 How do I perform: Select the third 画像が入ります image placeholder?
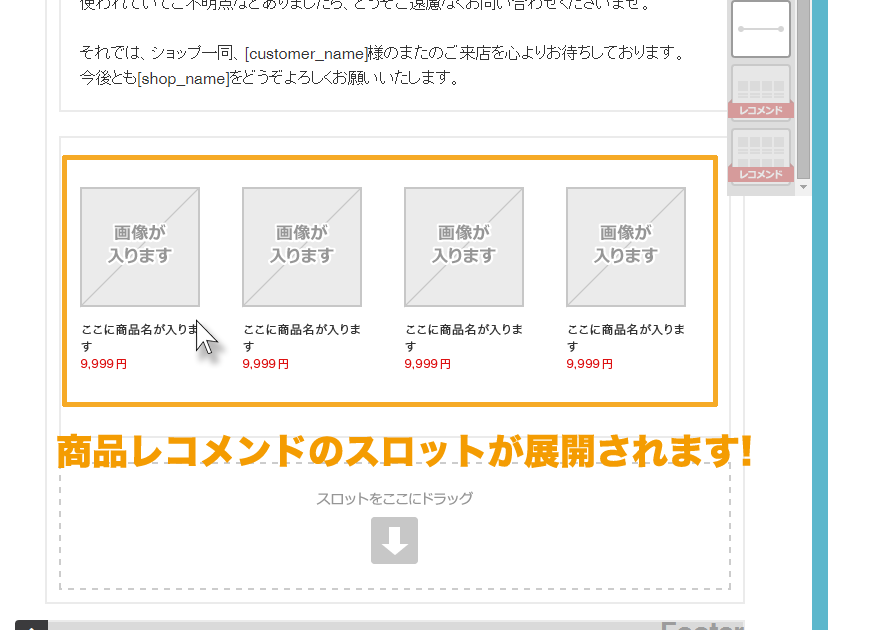point(463,246)
